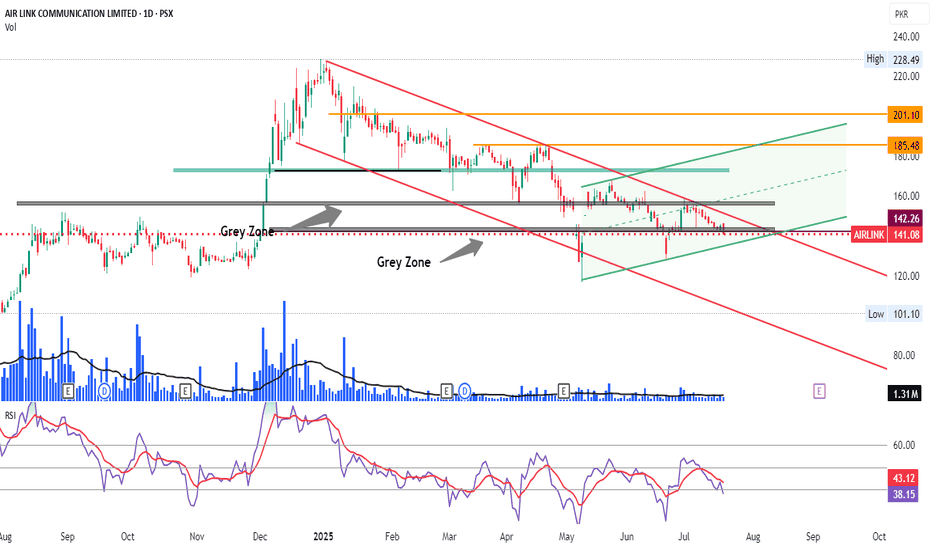Select the orange 185.48 price label
The image size is (932, 550).
coord(905,145)
